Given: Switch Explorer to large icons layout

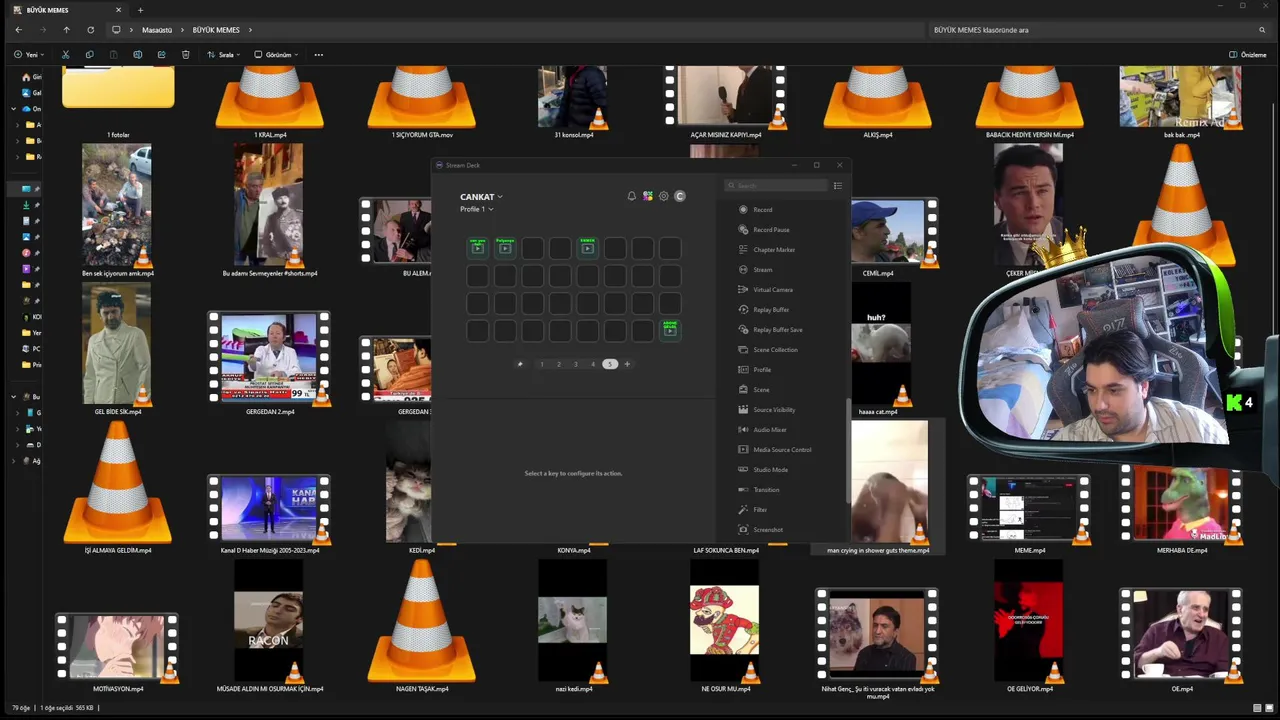Looking at the screenshot, I should (1269, 708).
